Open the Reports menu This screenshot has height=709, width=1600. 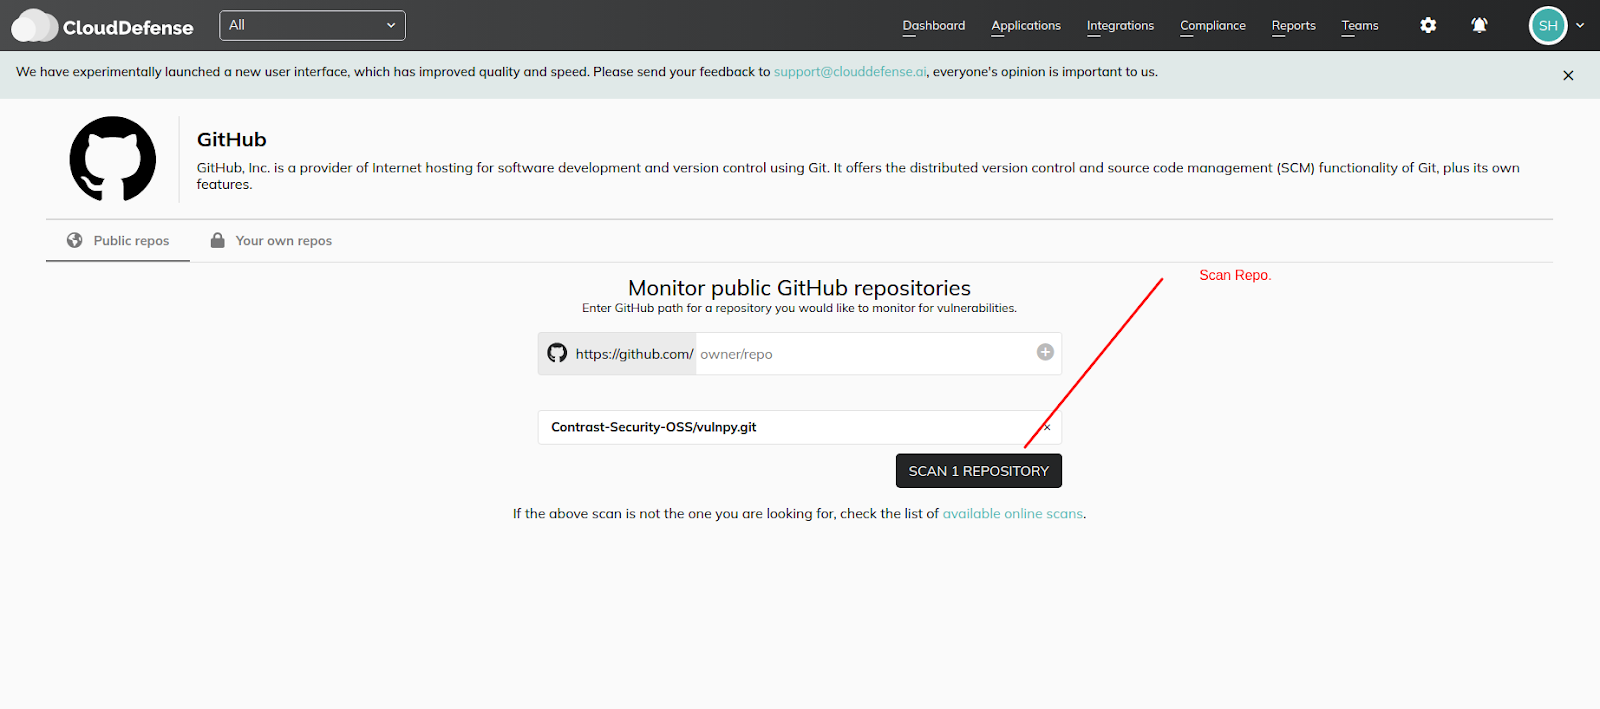click(x=1294, y=26)
